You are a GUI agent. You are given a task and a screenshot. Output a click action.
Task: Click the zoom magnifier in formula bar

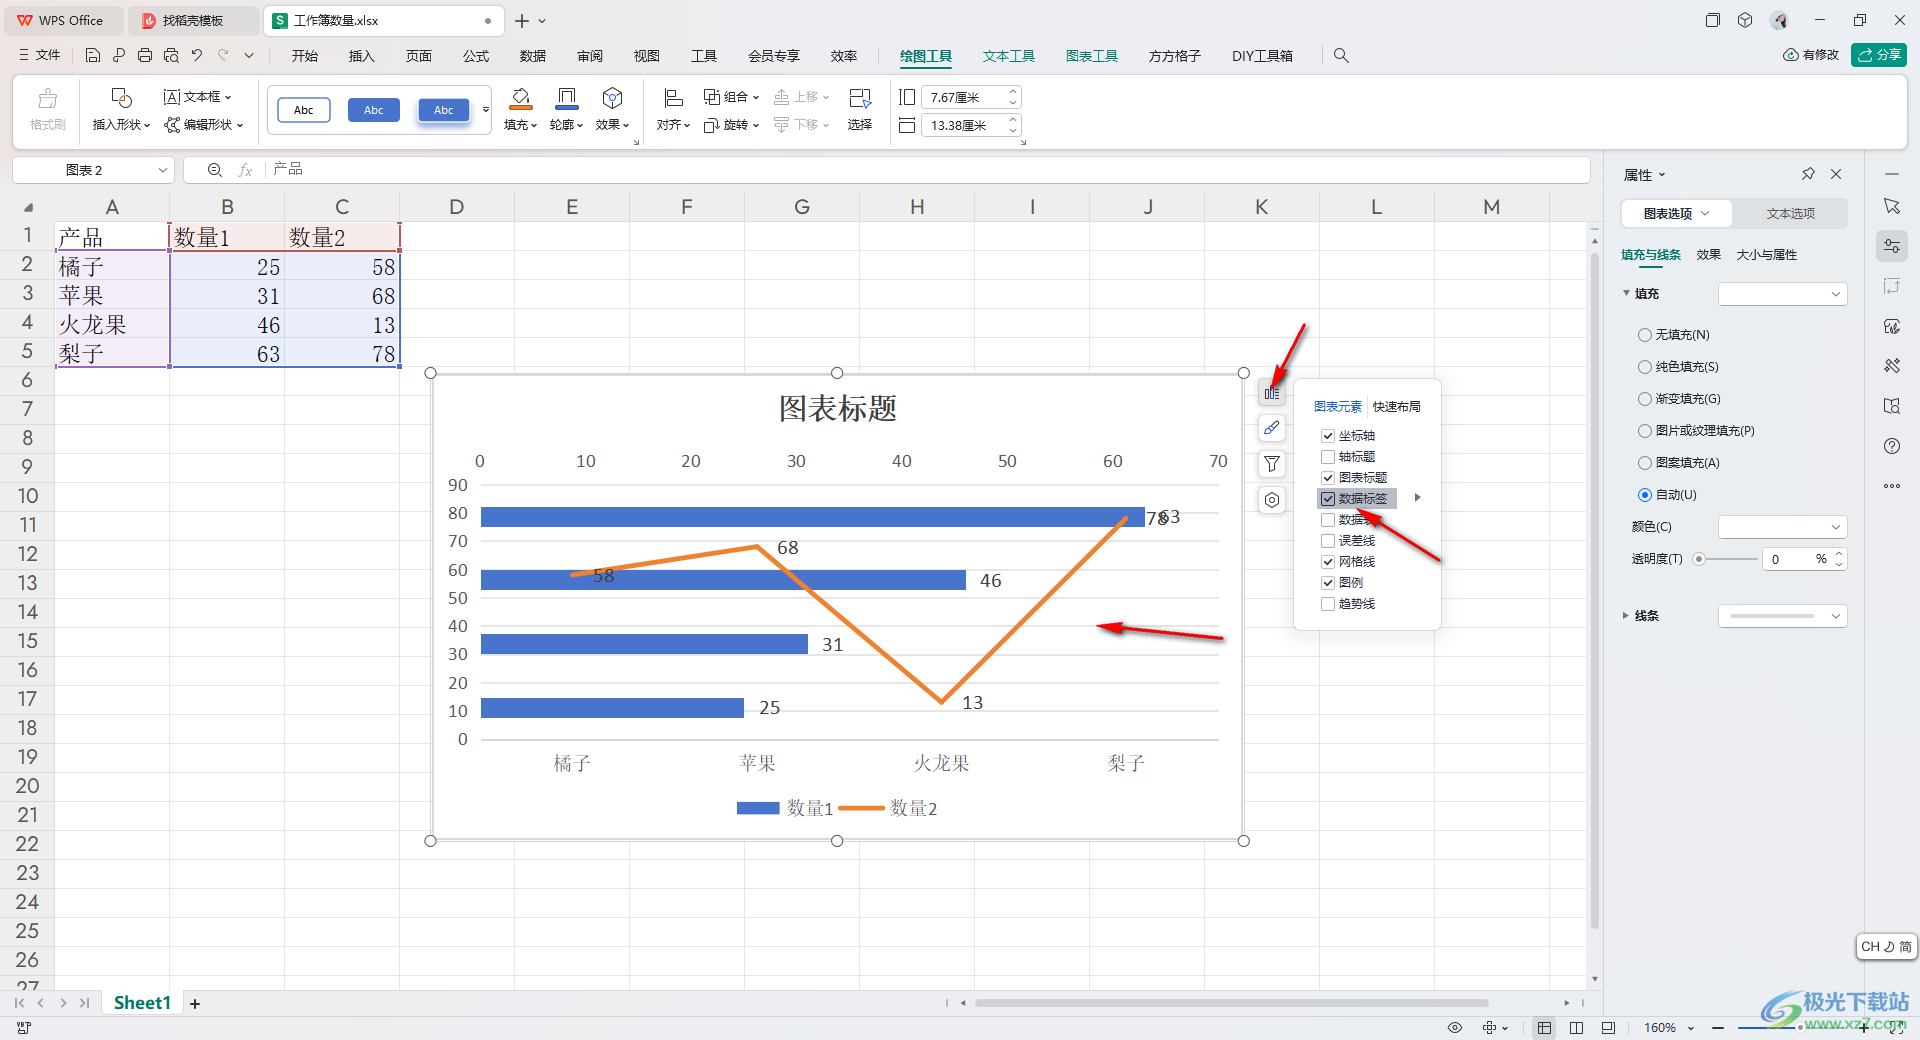pos(214,170)
